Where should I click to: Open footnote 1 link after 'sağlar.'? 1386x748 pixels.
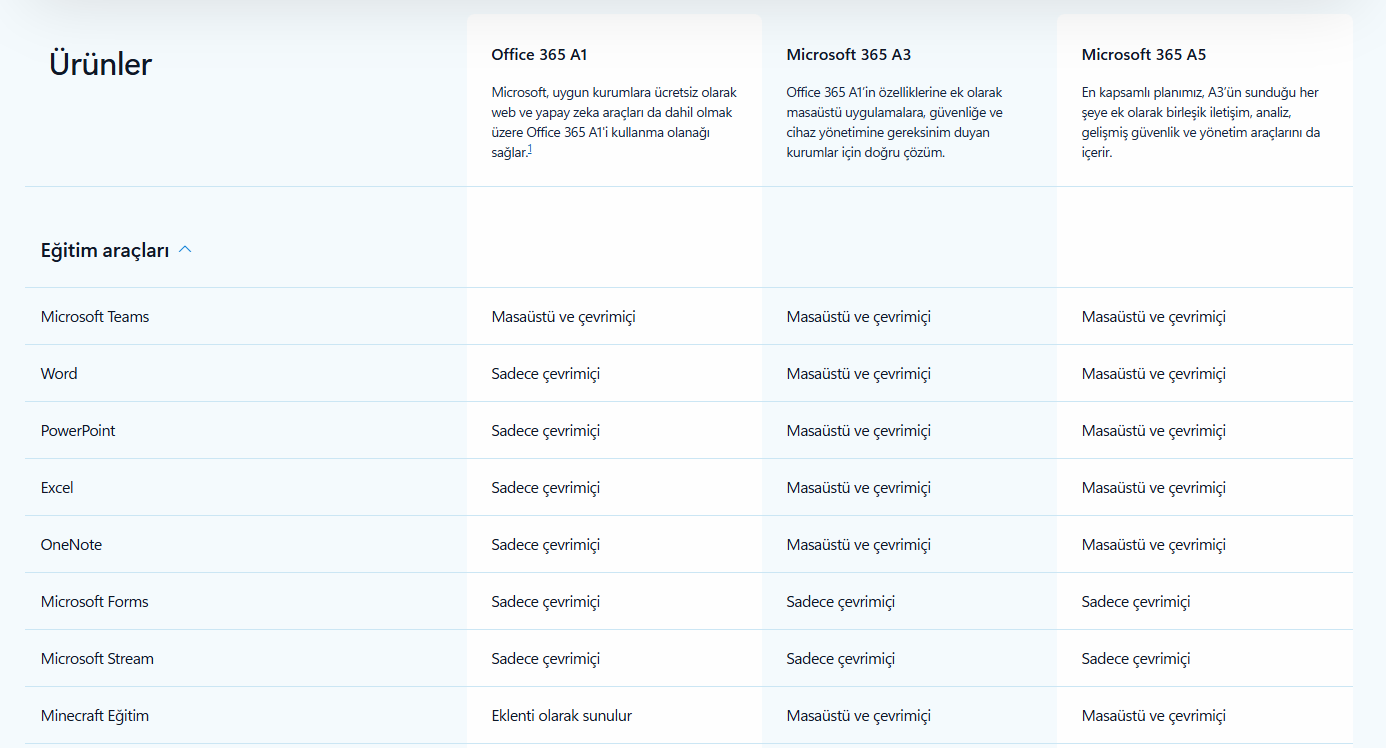coord(530,150)
